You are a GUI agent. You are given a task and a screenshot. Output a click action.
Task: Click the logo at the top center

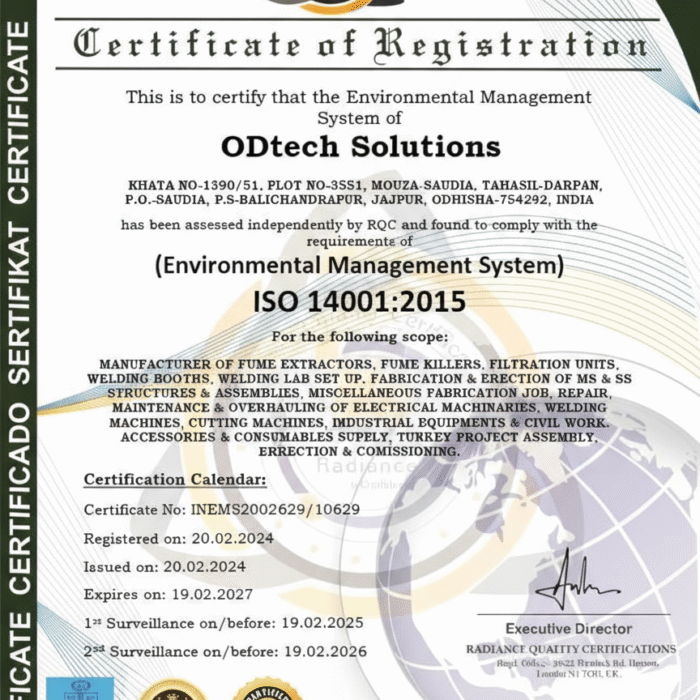coord(349,7)
